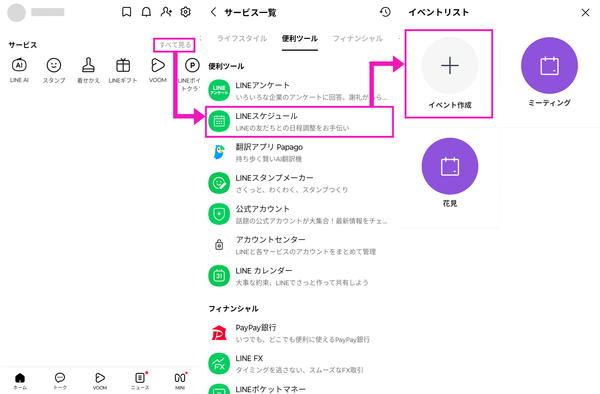The image size is (600, 394).
Task: Select the フィナンシャル category tab
Action: 357,38
